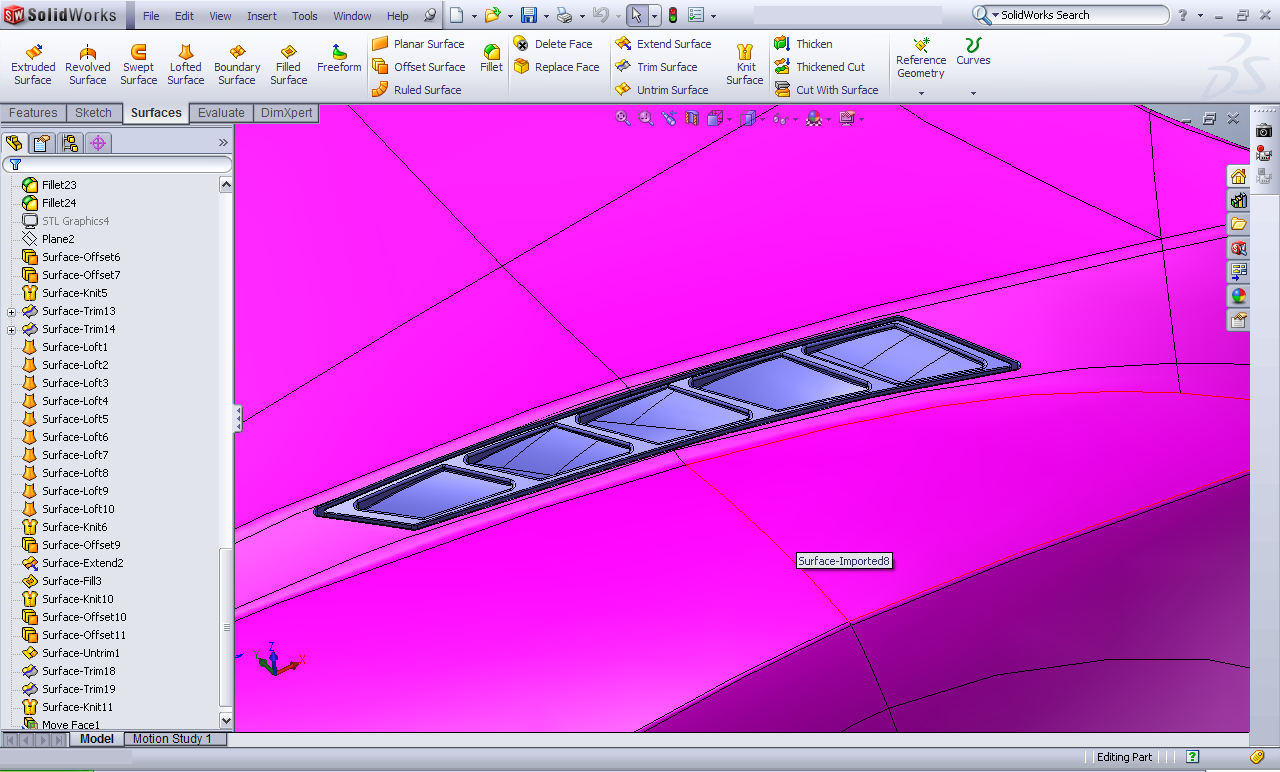The image size is (1280, 772).
Task: Click the feature tree scroll down arrow
Action: click(226, 720)
